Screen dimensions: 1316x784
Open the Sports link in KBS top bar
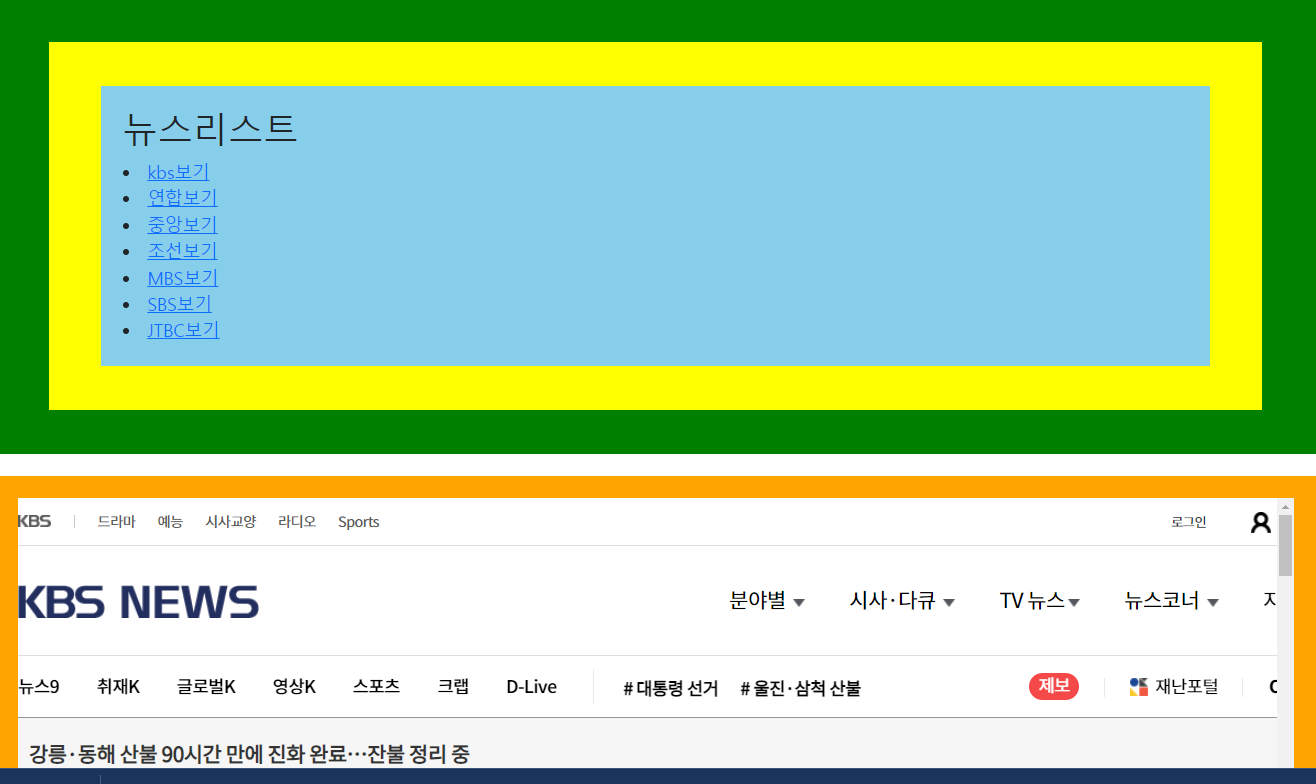point(359,522)
